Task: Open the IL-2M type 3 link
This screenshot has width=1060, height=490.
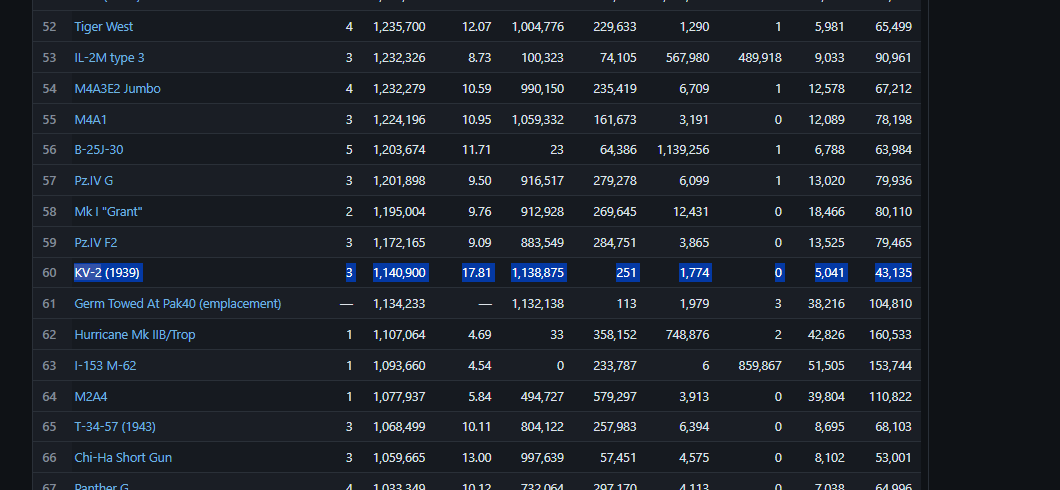Action: [109, 58]
